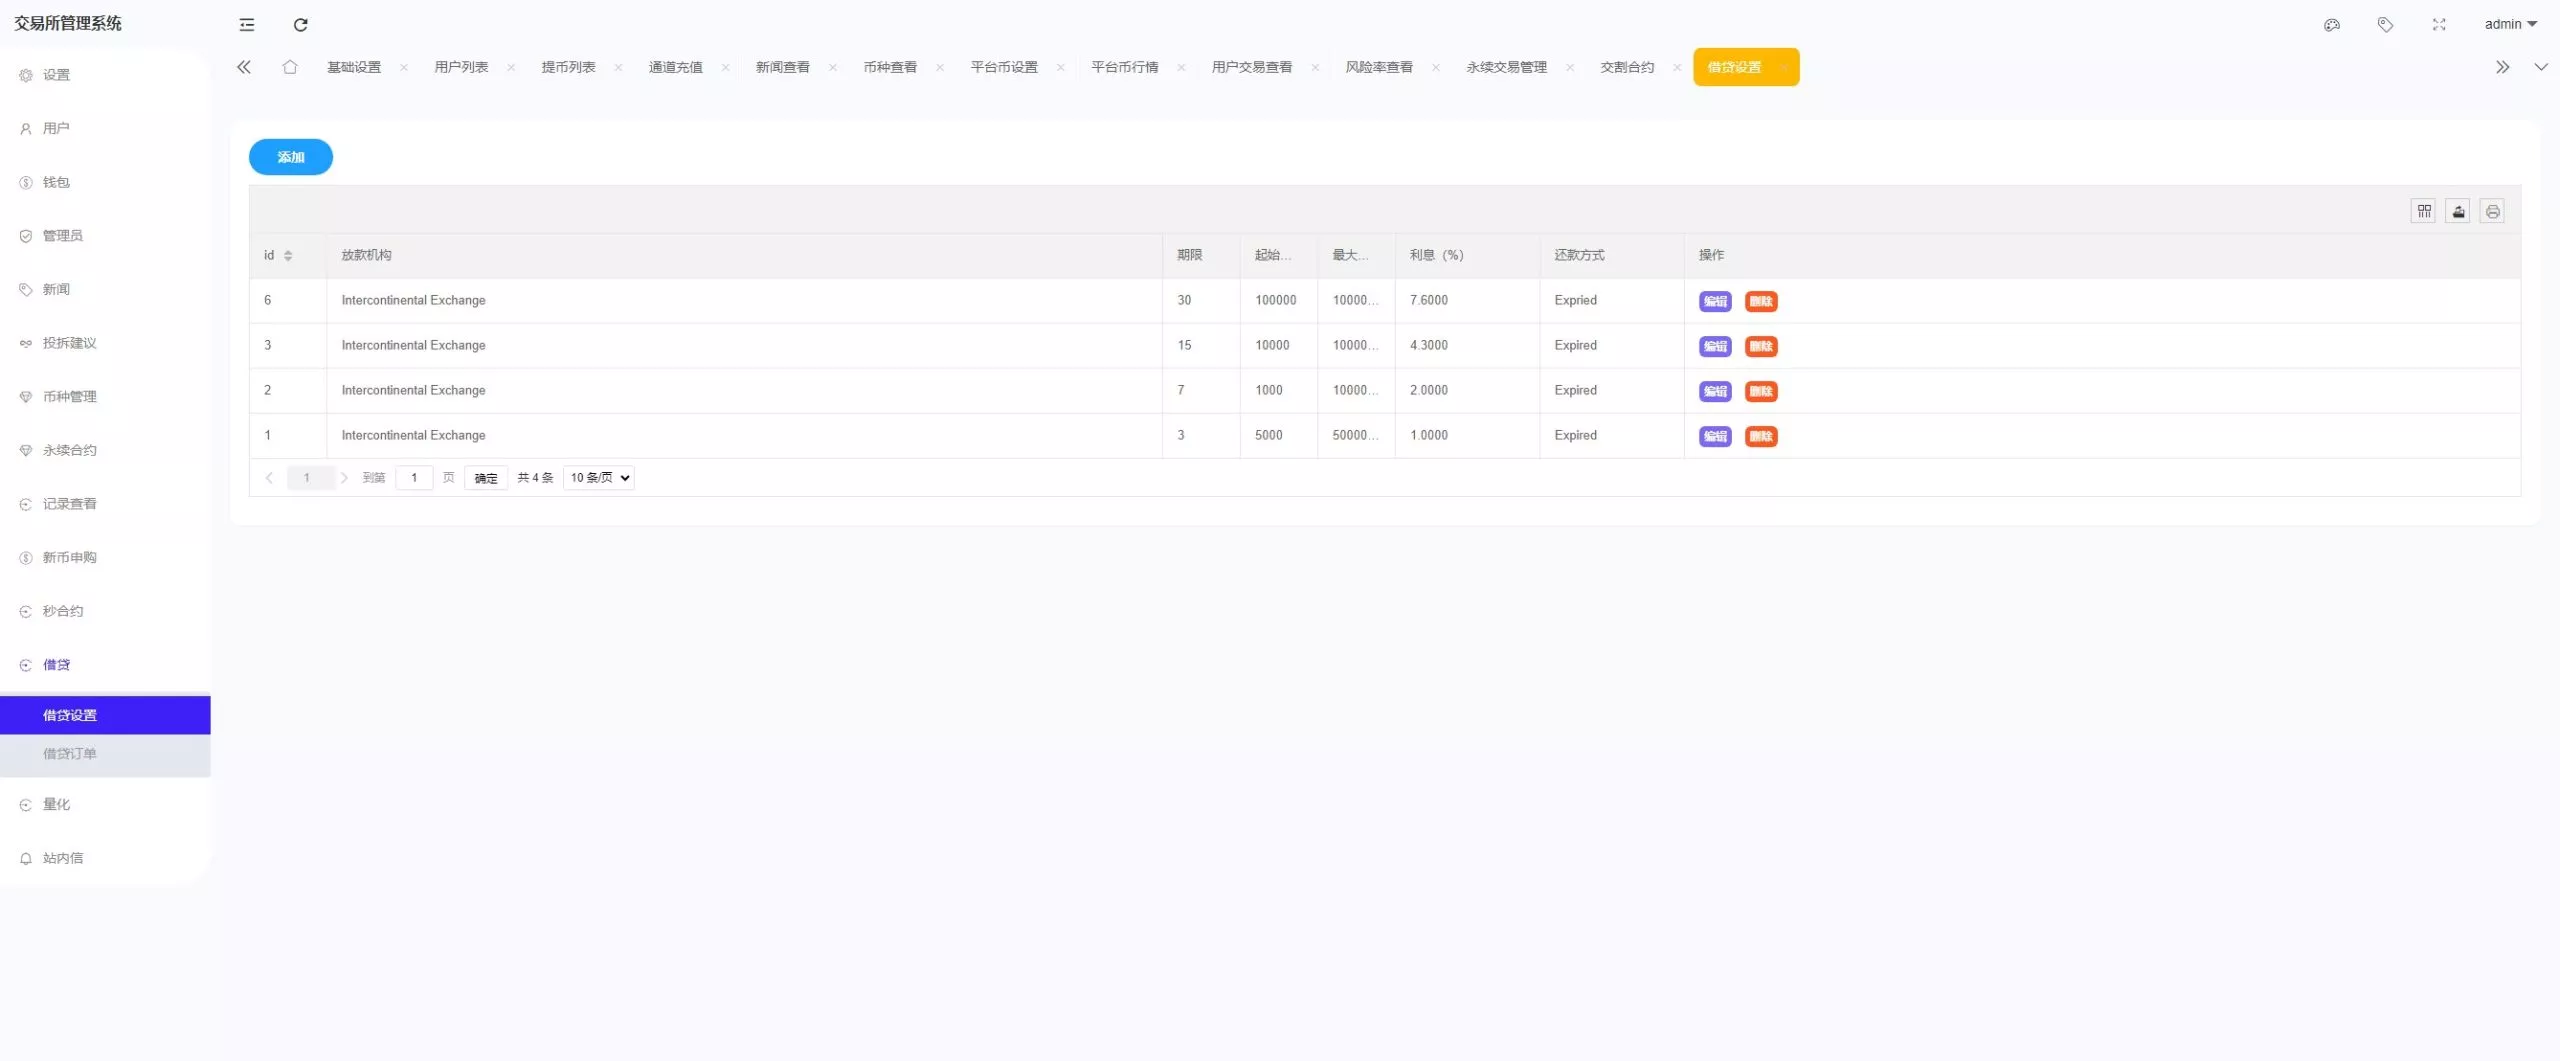Open the column settings icon above the table
Viewport: 2560px width, 1061px height.
(2425, 211)
